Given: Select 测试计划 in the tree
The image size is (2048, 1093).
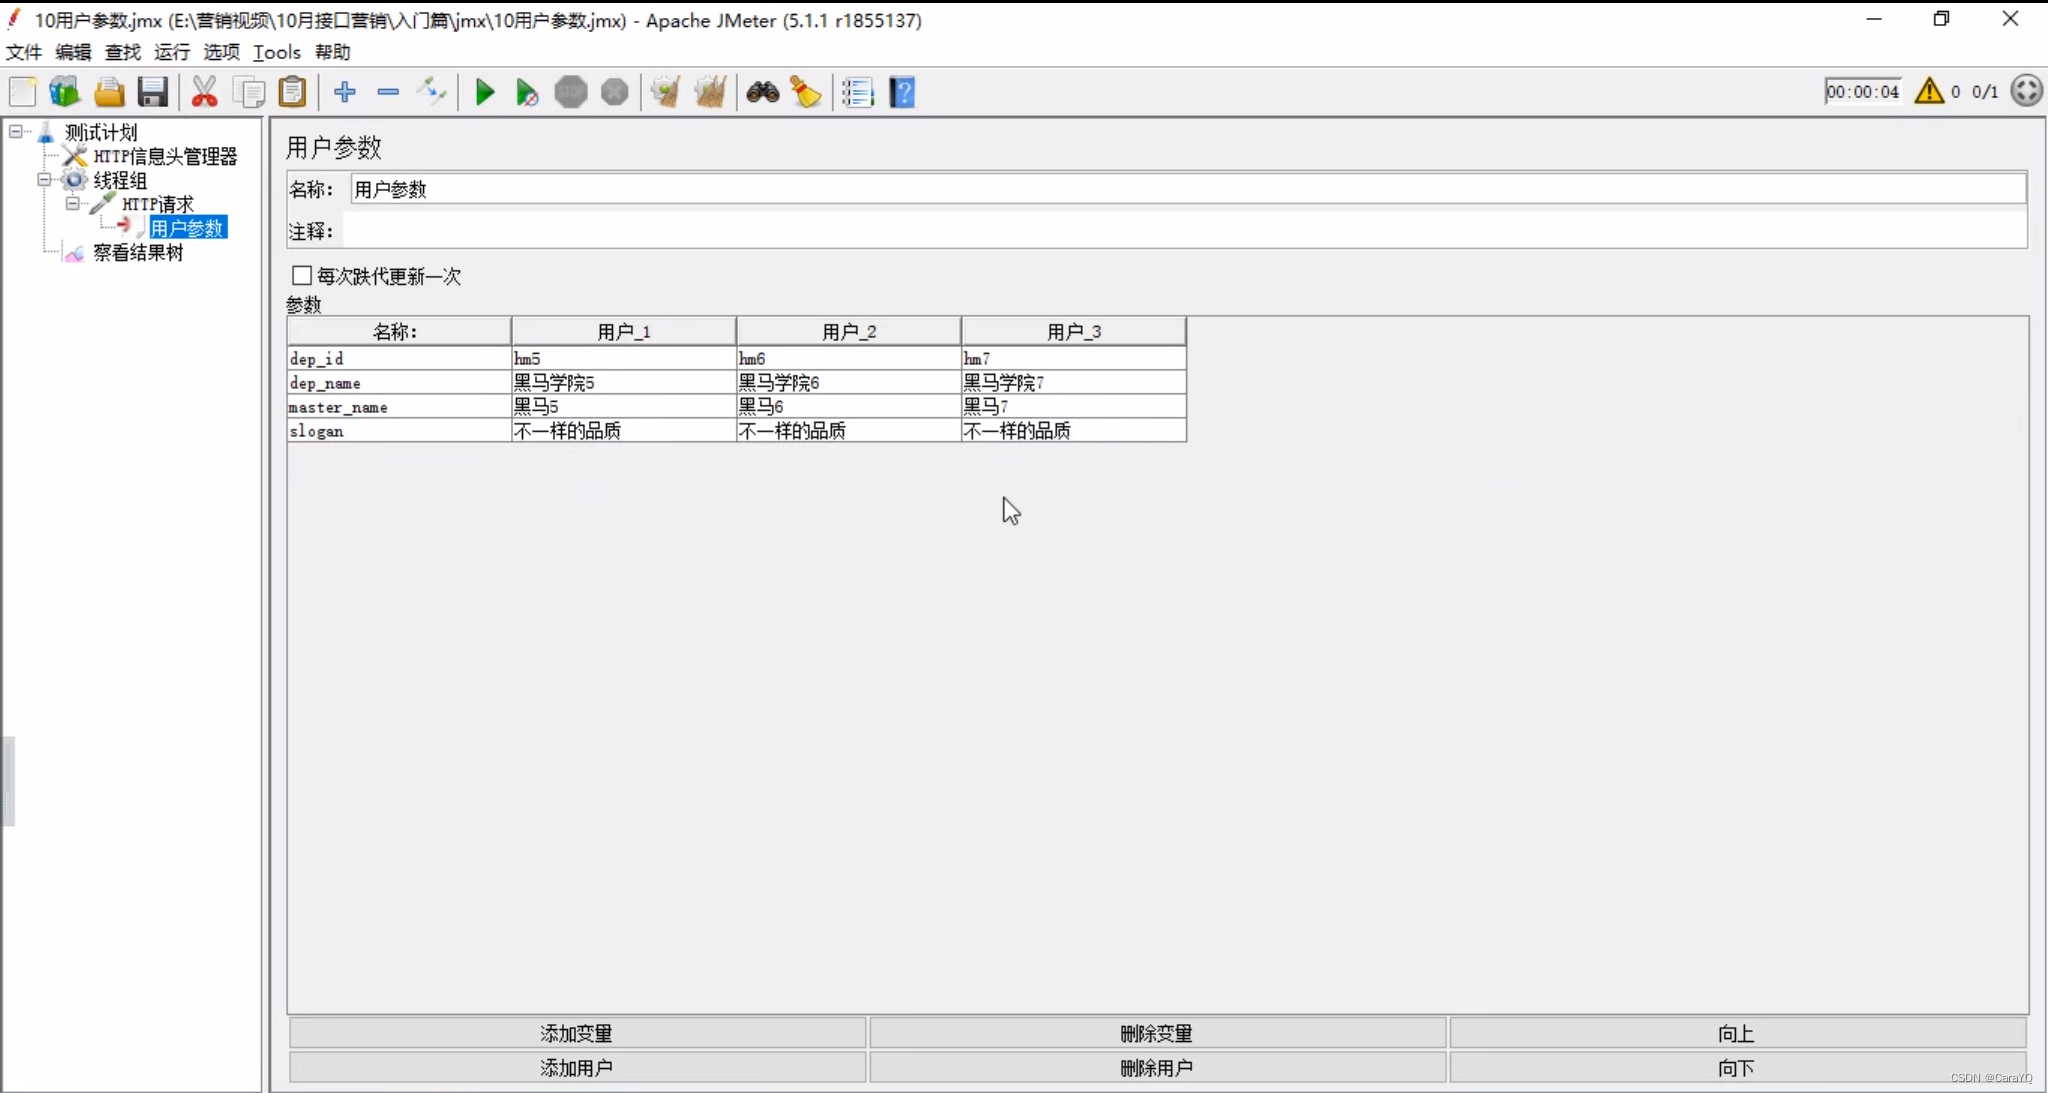Looking at the screenshot, I should point(101,132).
